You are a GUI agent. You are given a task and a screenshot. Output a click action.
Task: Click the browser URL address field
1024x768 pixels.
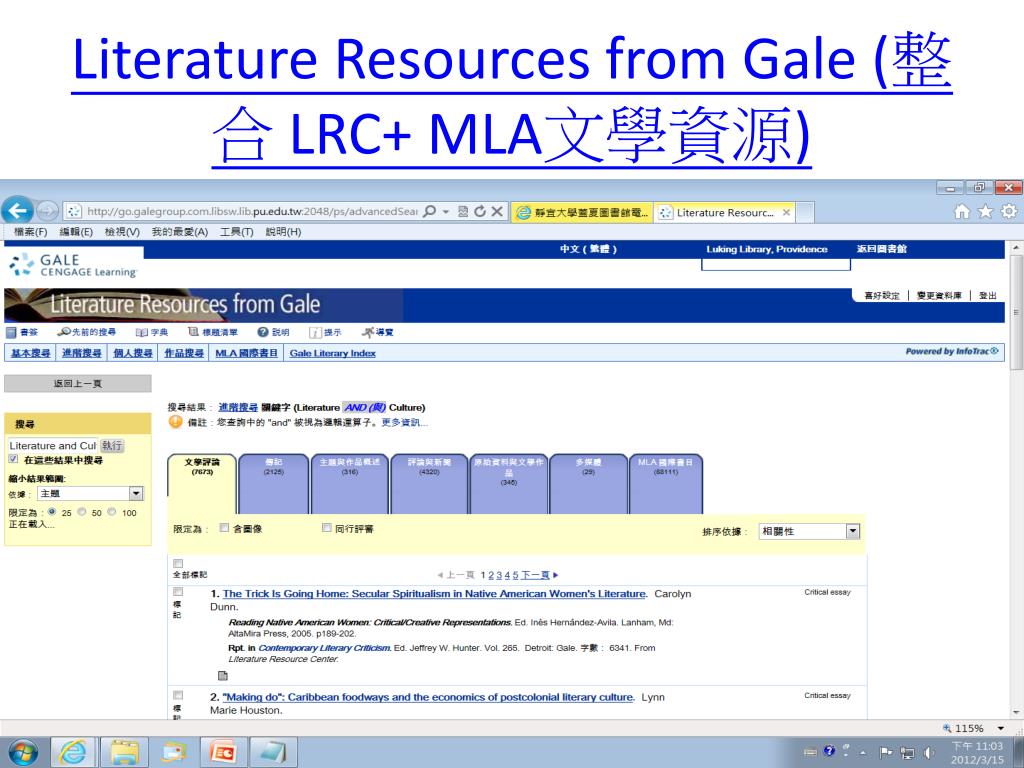point(252,211)
